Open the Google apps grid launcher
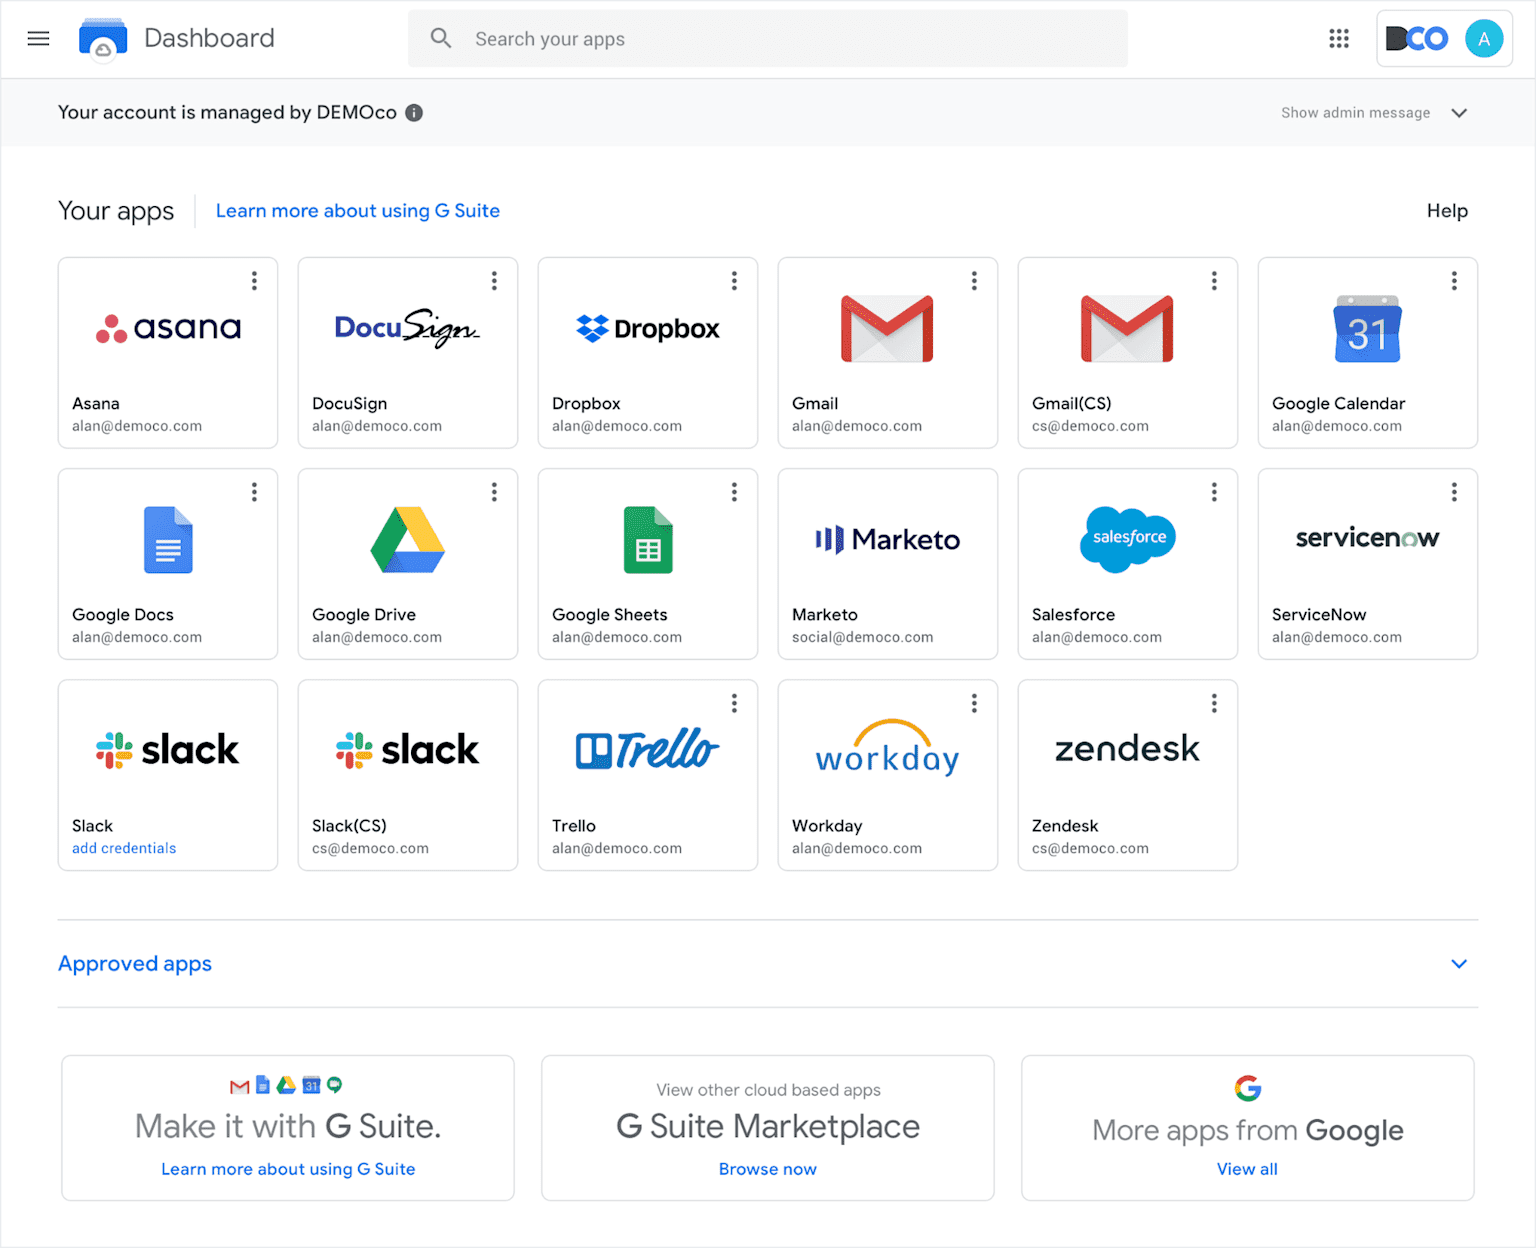Screen dimensions: 1536x1248 [1339, 39]
